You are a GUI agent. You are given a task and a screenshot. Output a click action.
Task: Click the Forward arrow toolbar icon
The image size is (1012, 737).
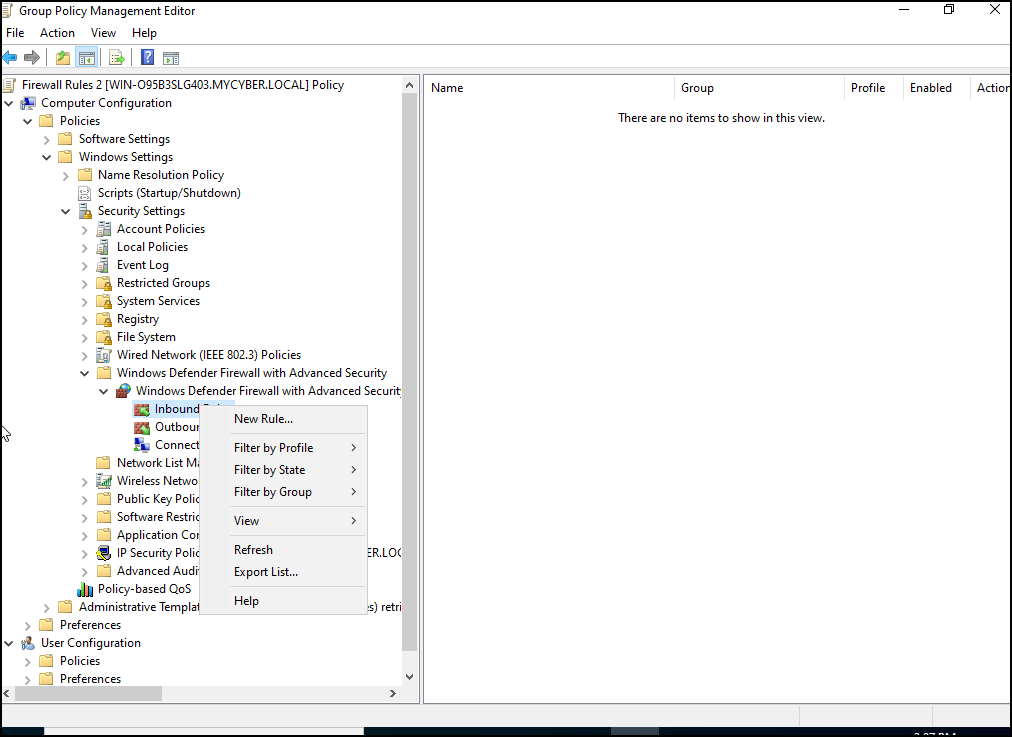click(32, 58)
